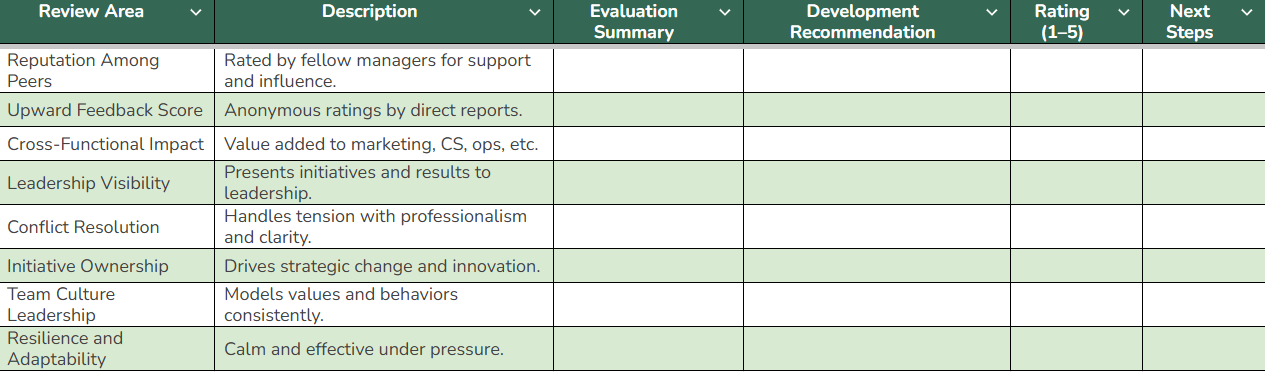Open the Review Area filter dropdown

(195, 13)
